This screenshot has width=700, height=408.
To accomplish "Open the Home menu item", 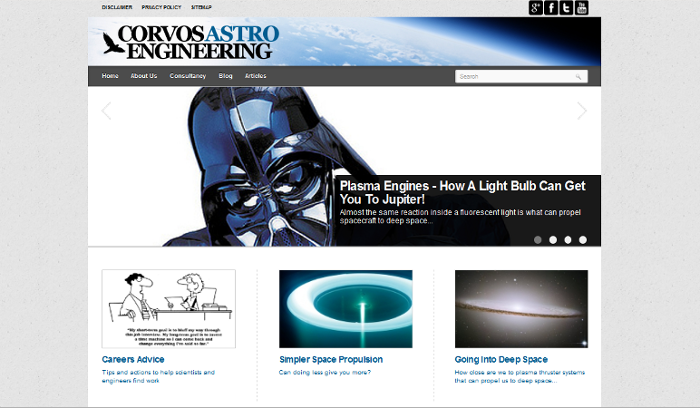I will click(110, 76).
